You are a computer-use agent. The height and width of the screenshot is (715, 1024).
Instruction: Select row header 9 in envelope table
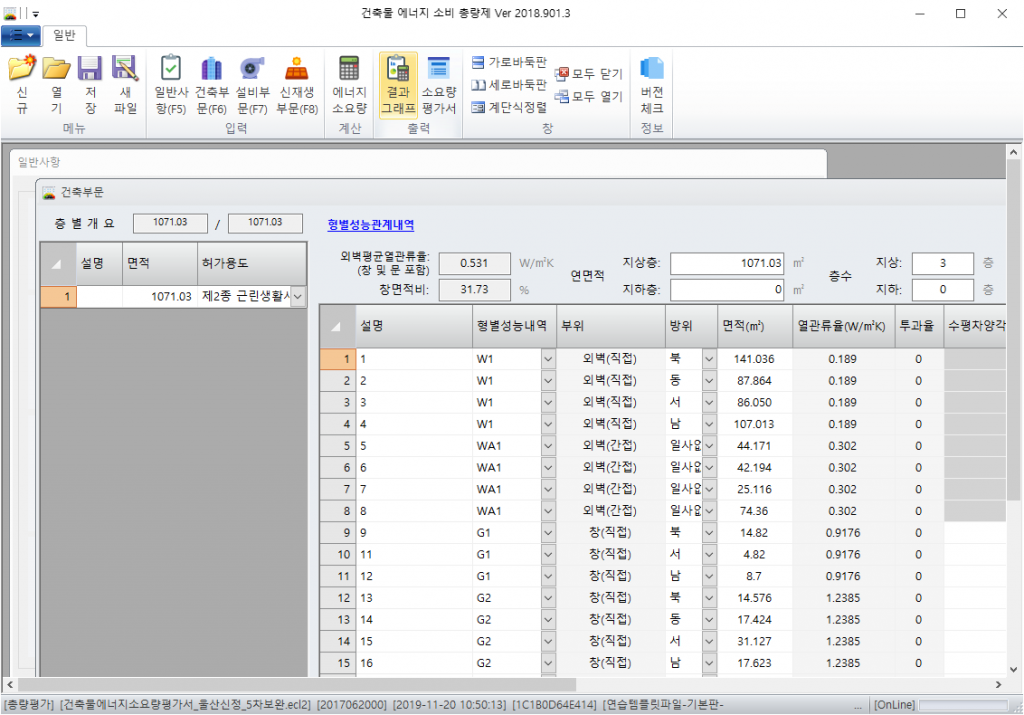[x=338, y=533]
